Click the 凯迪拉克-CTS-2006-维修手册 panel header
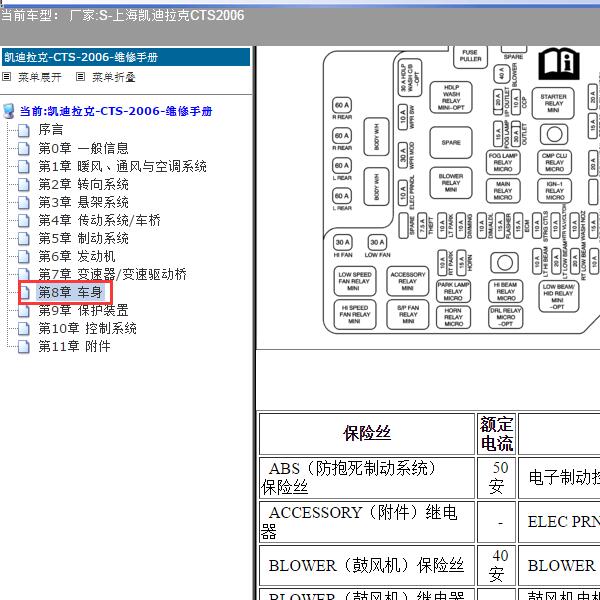The height and width of the screenshot is (600, 600). pos(126,57)
